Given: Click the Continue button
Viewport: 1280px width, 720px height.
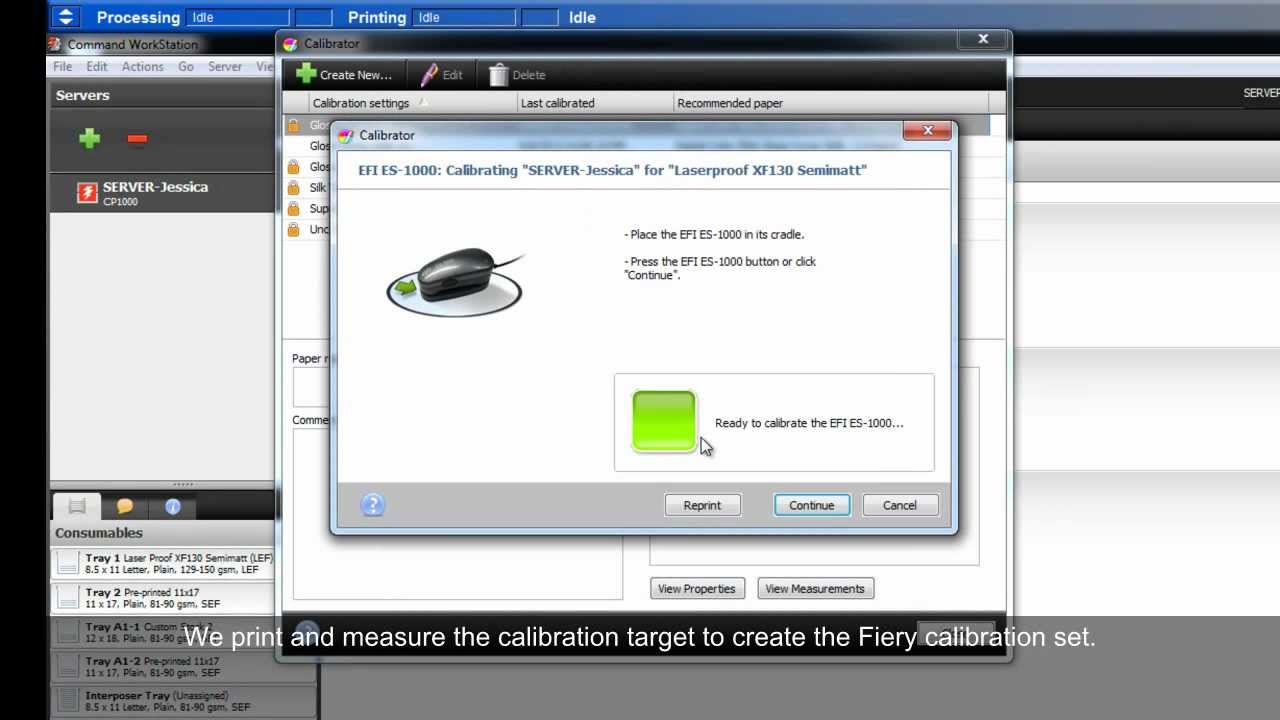Looking at the screenshot, I should point(811,505).
